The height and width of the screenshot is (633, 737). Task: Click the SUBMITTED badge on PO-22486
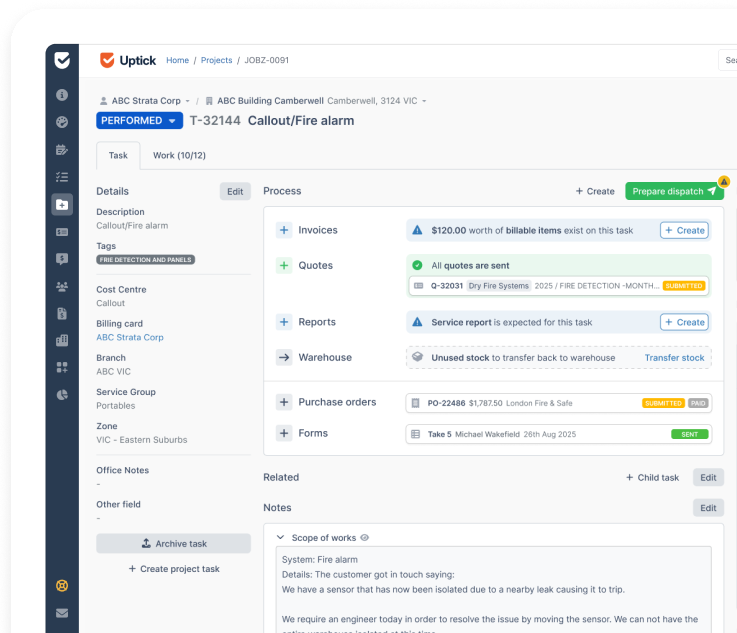pos(663,403)
